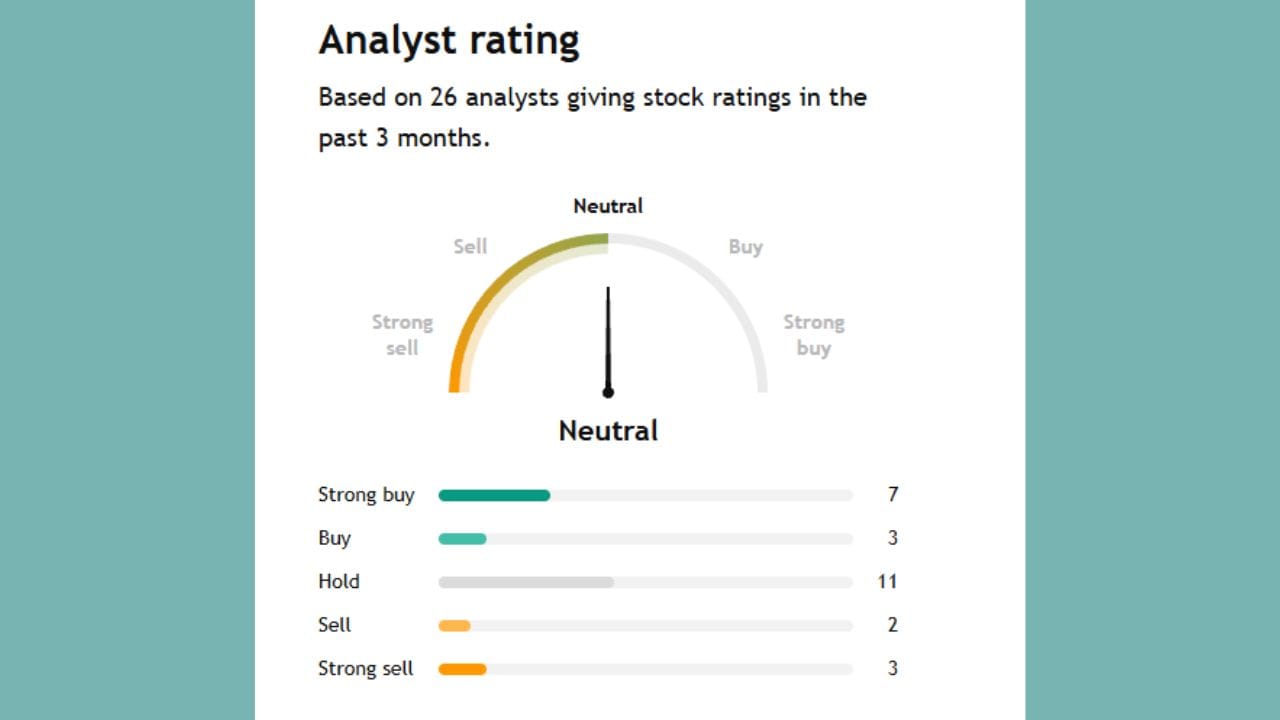This screenshot has width=1280, height=720.
Task: Click the Strong buy row label
Action: click(x=366, y=495)
